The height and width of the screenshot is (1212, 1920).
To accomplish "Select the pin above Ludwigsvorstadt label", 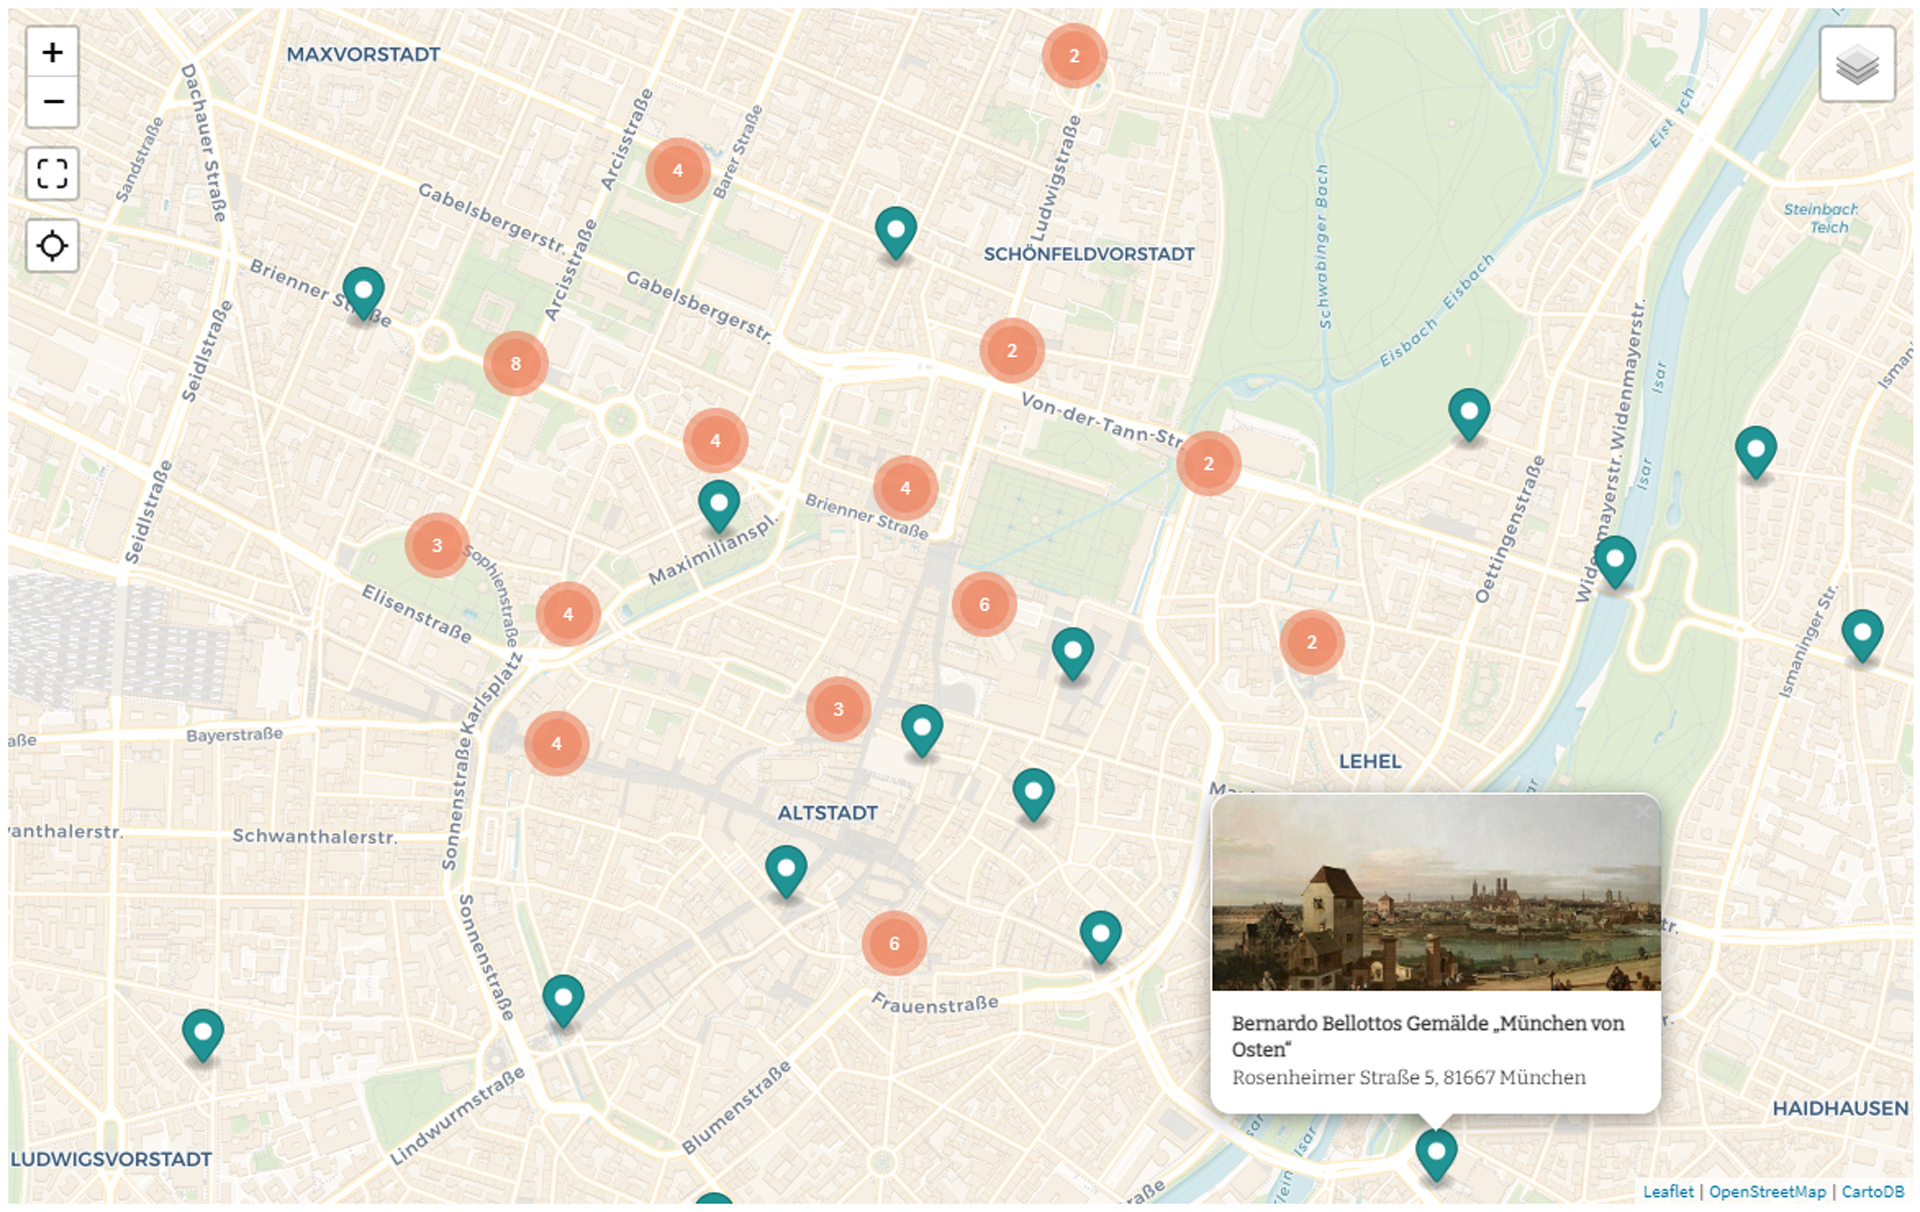I will click(x=203, y=1035).
